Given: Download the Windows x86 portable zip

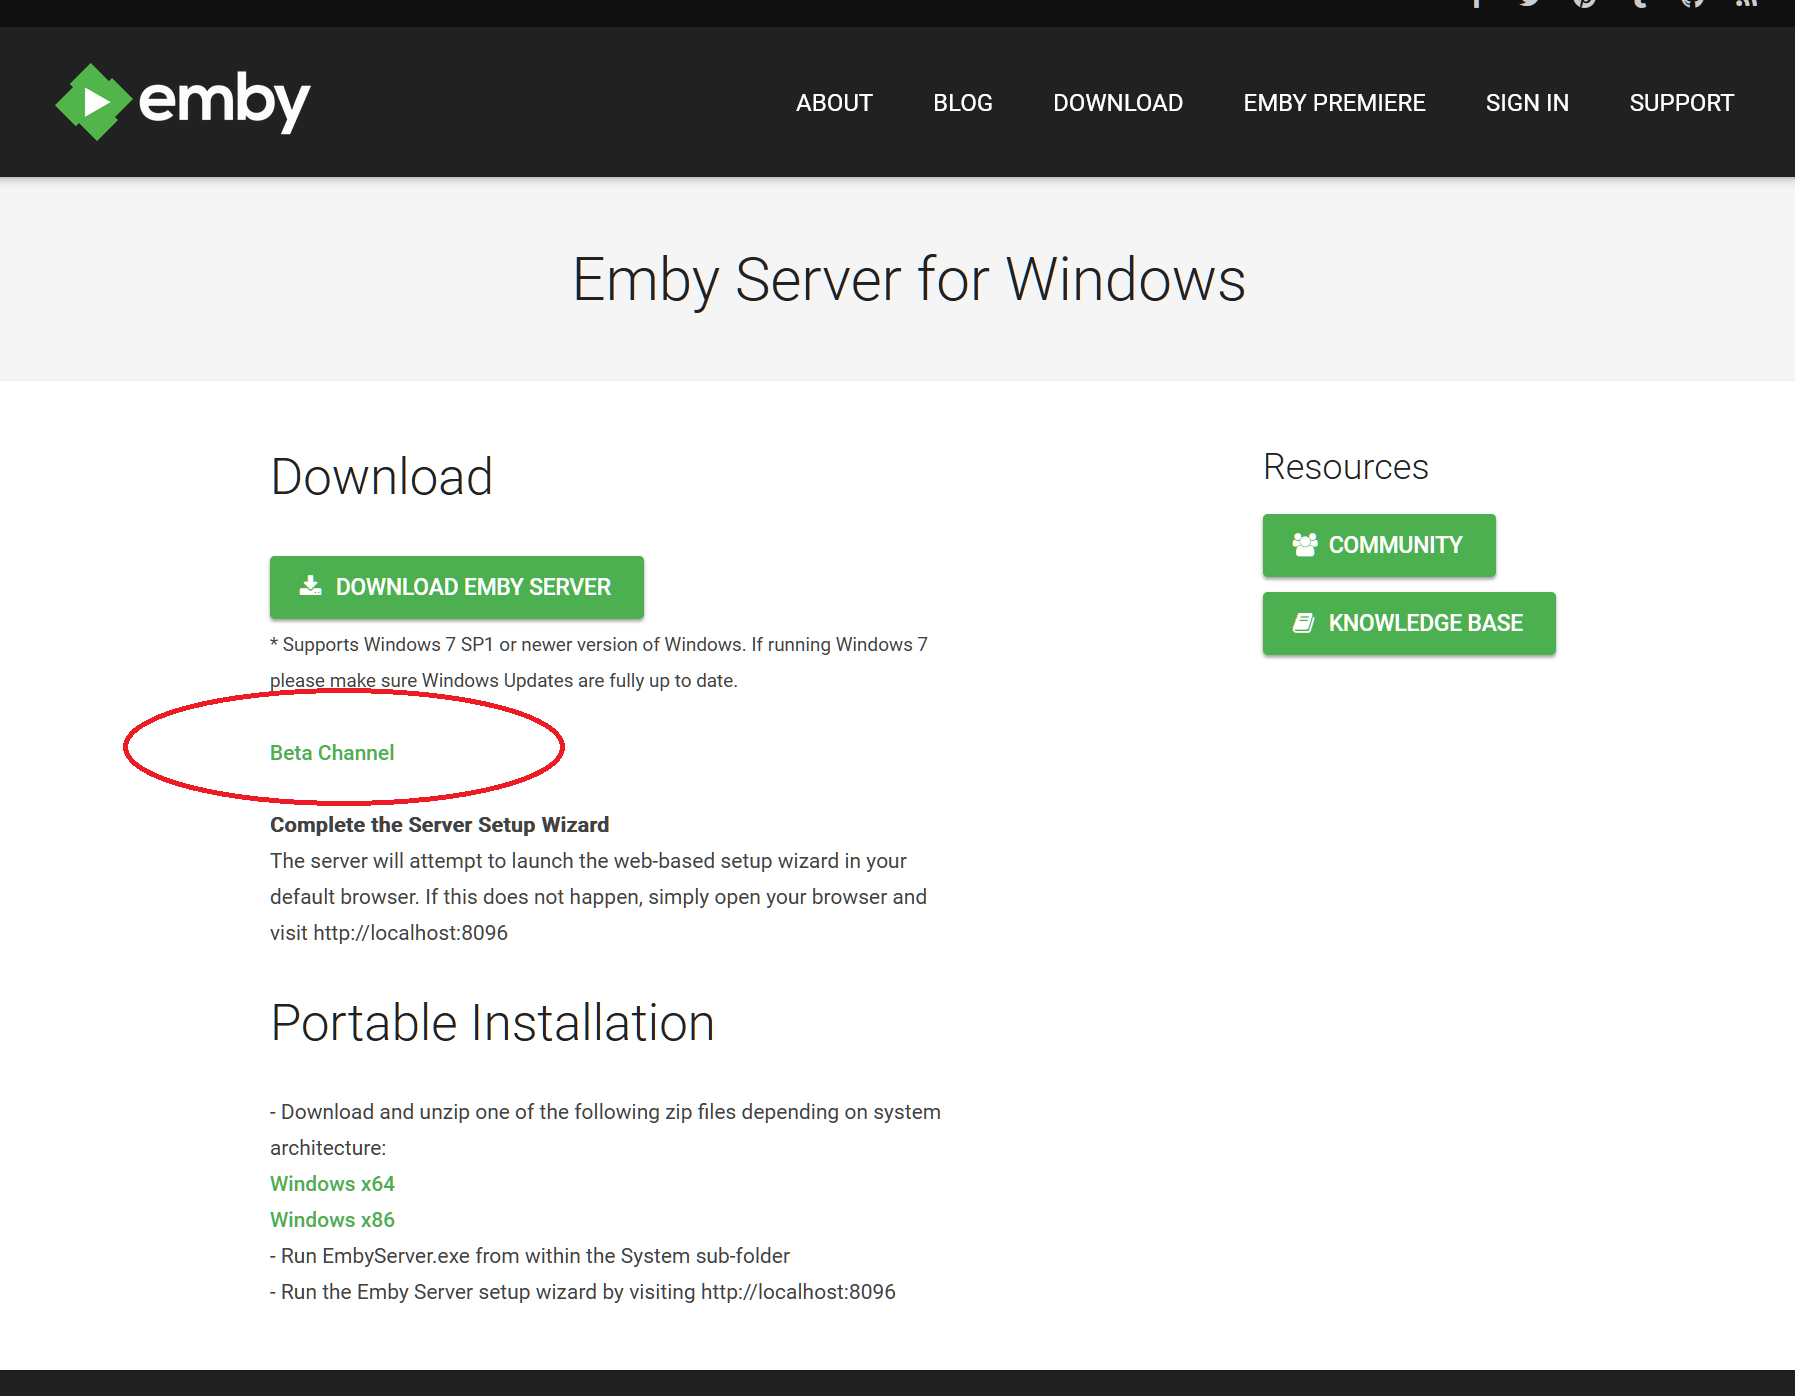Looking at the screenshot, I should click(332, 1220).
